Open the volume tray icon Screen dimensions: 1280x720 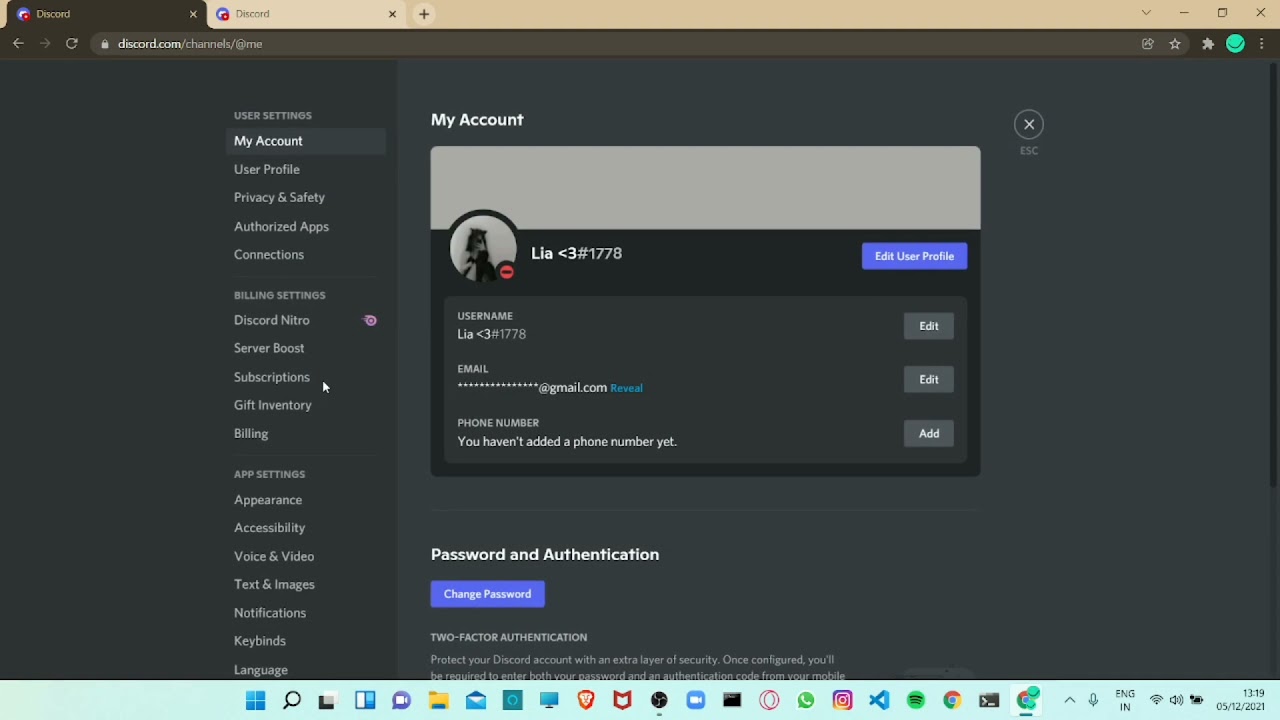tap(1176, 700)
